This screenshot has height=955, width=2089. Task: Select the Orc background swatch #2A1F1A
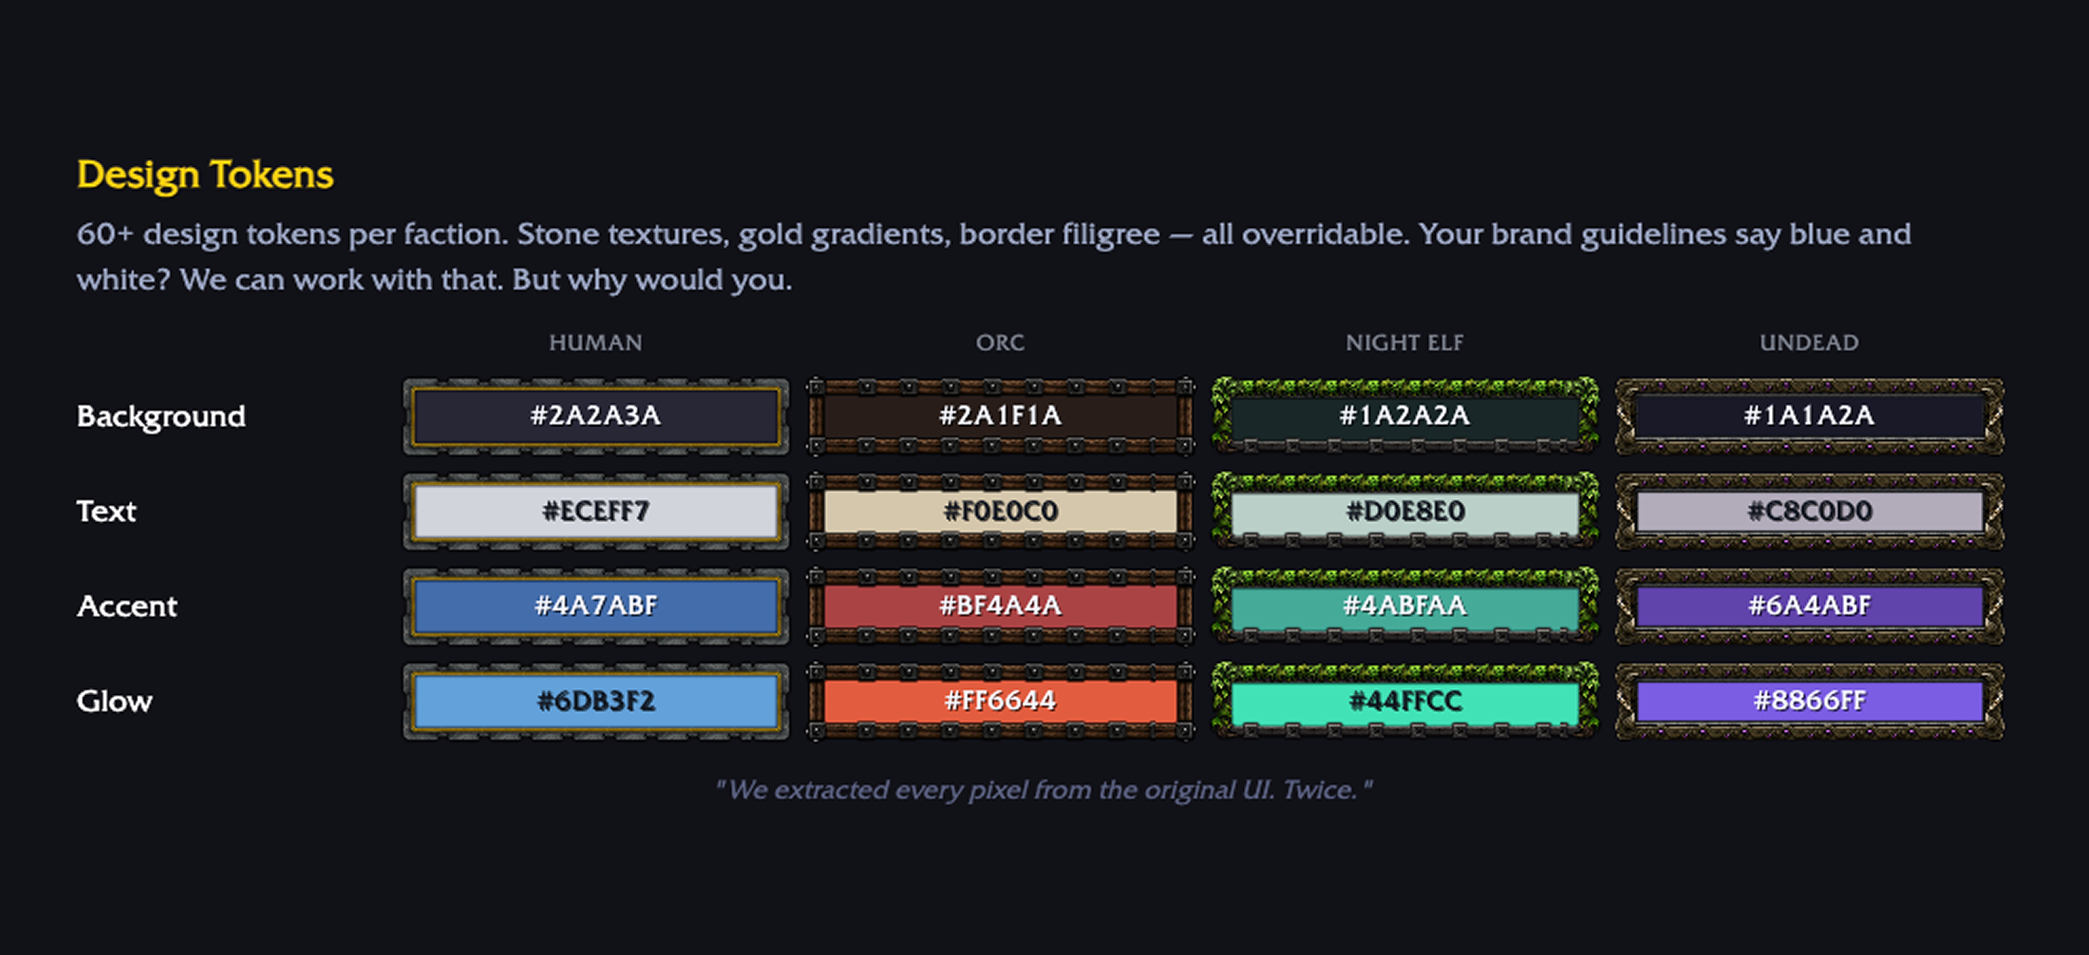click(x=1000, y=416)
